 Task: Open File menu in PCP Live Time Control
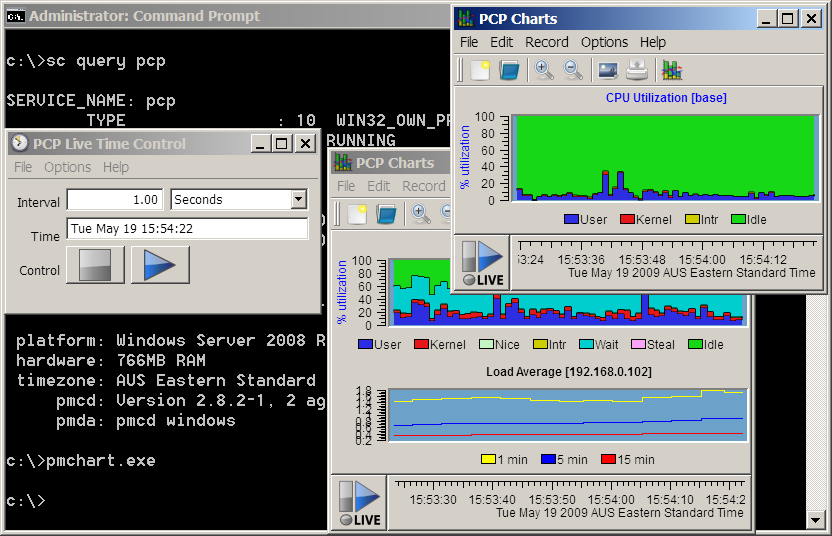tap(23, 167)
